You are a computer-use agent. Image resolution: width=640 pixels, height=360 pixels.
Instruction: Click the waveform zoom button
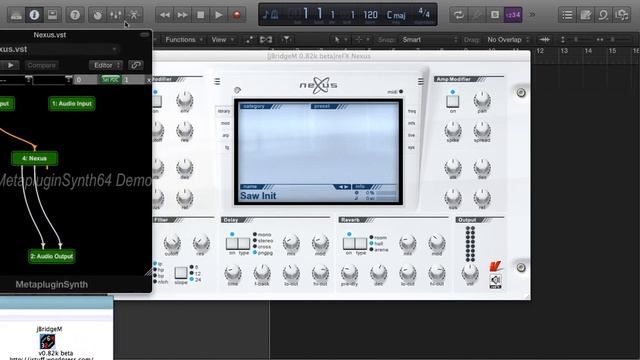[x=544, y=40]
